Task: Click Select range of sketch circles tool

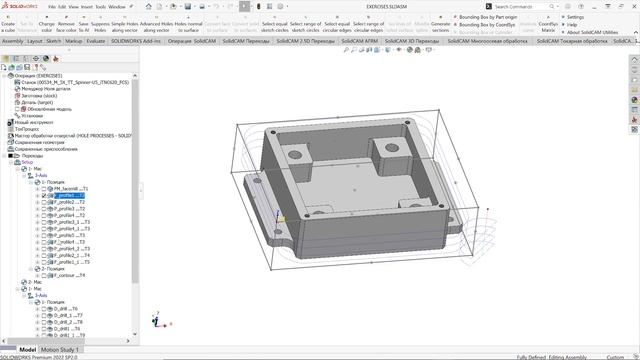Action: 305,25
